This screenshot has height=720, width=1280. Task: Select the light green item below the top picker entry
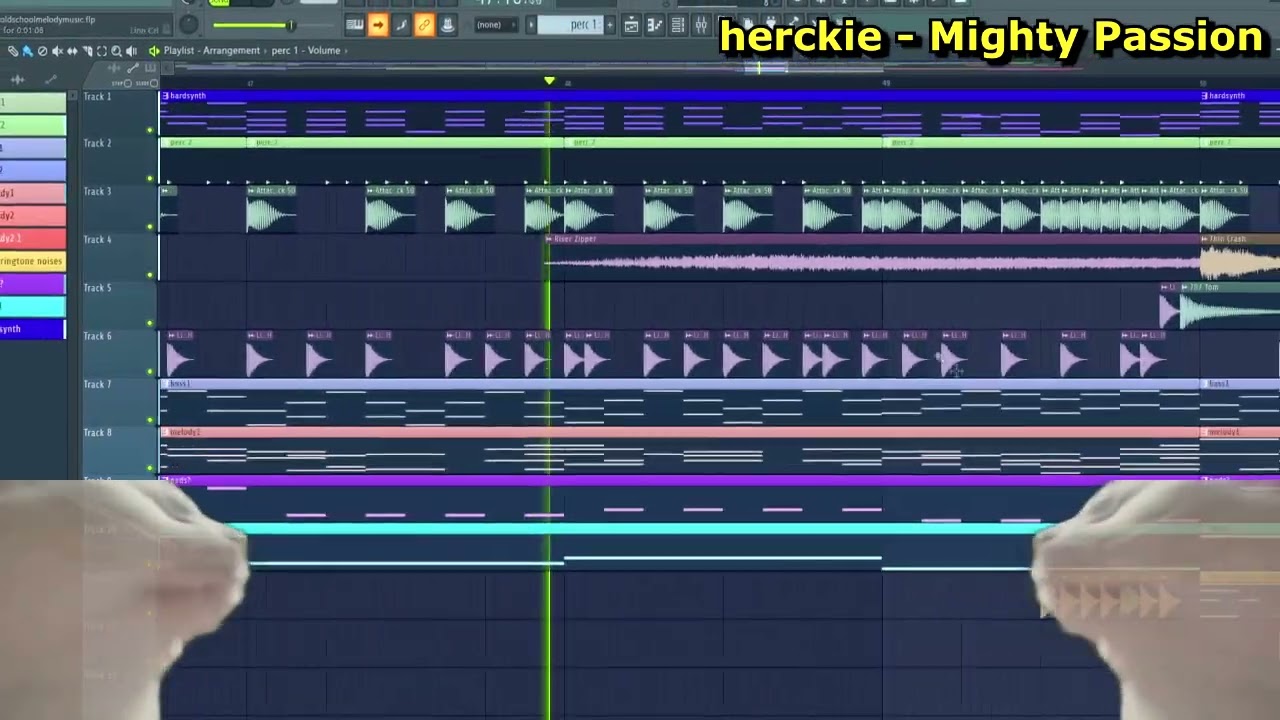[x=32, y=125]
